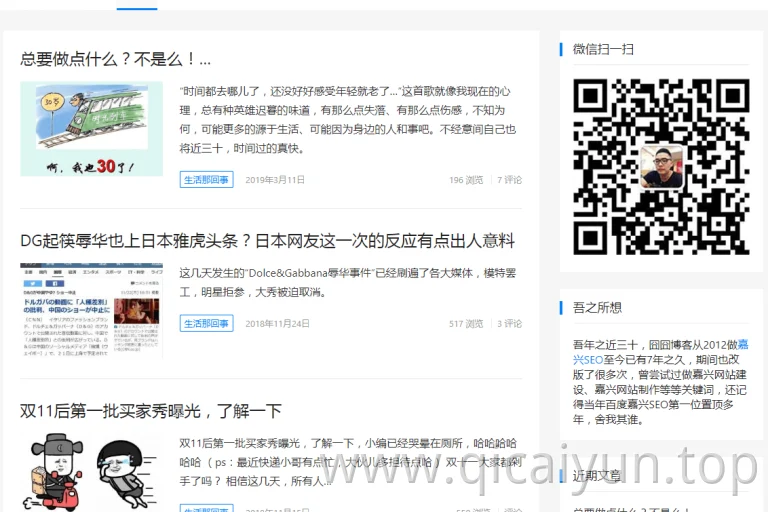768x512 pixels.
Task: Click the WeChat QR code image
Action: pos(661,167)
